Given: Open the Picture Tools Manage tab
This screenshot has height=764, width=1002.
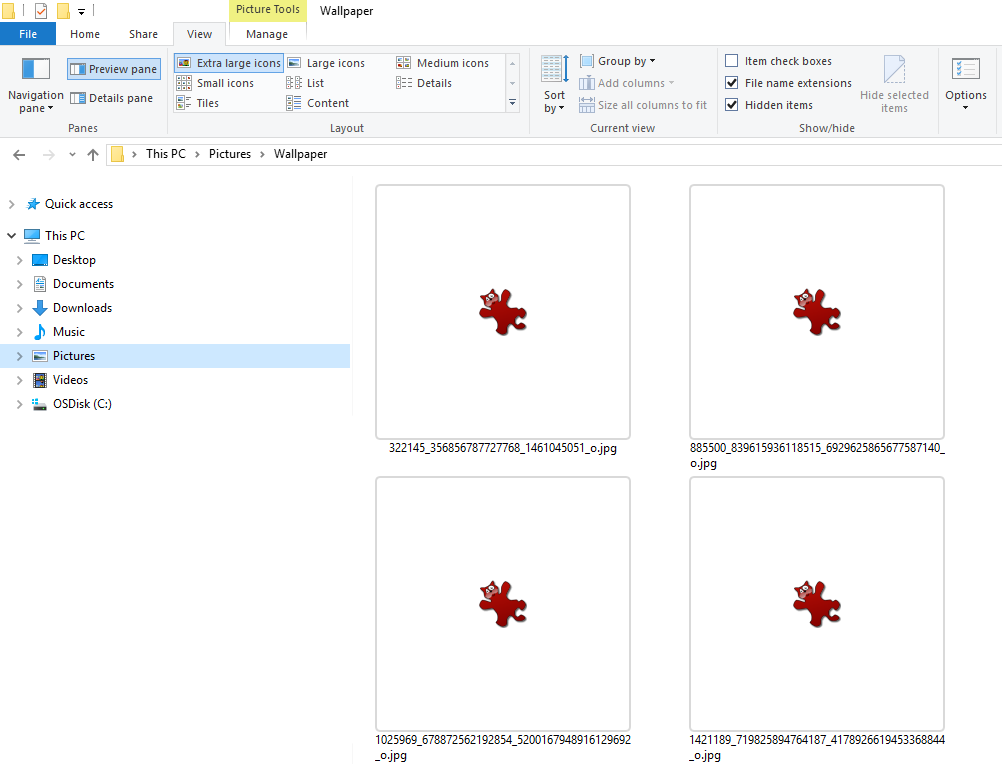Looking at the screenshot, I should click(x=266, y=33).
